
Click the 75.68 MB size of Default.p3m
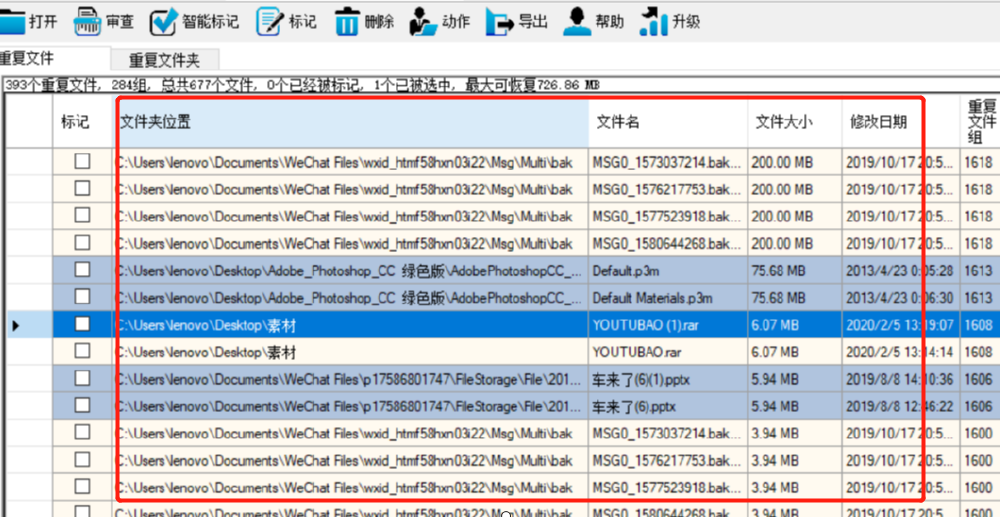tap(778, 271)
